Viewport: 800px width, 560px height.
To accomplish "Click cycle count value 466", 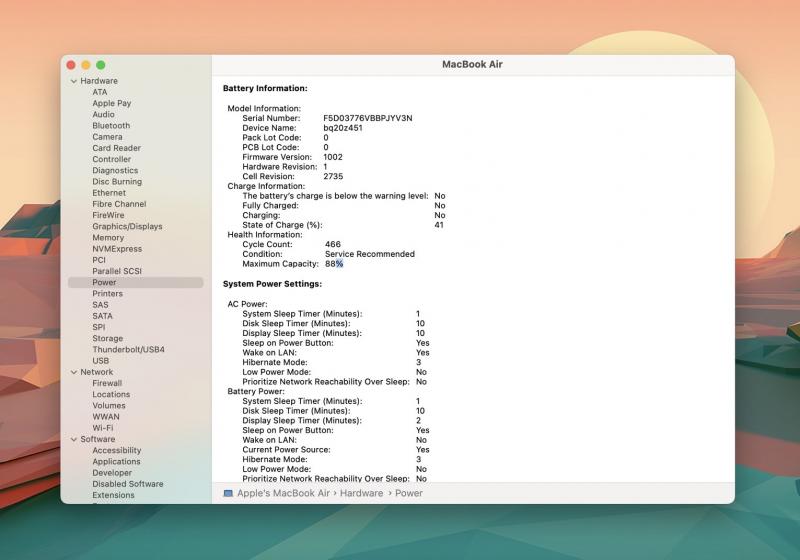I will pos(333,244).
